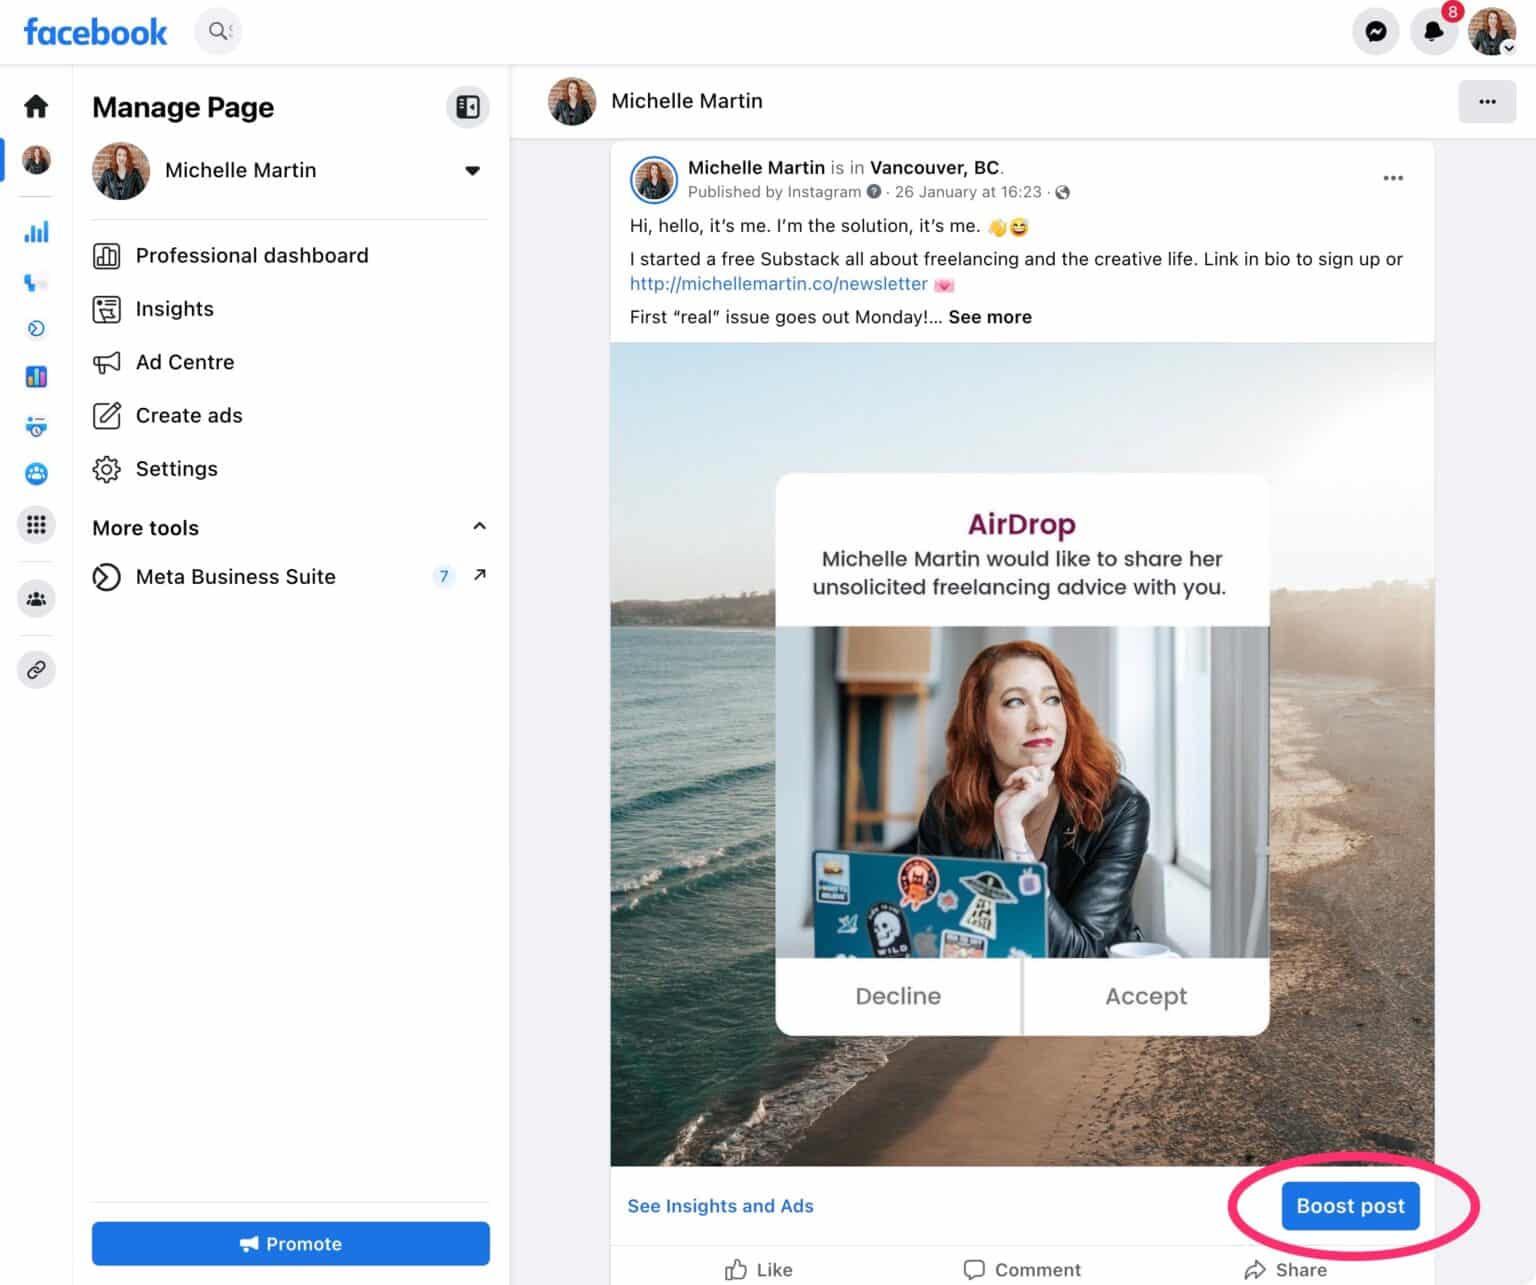Open the Michelle Martin page switcher dropdown
This screenshot has height=1285, width=1536.
point(471,170)
